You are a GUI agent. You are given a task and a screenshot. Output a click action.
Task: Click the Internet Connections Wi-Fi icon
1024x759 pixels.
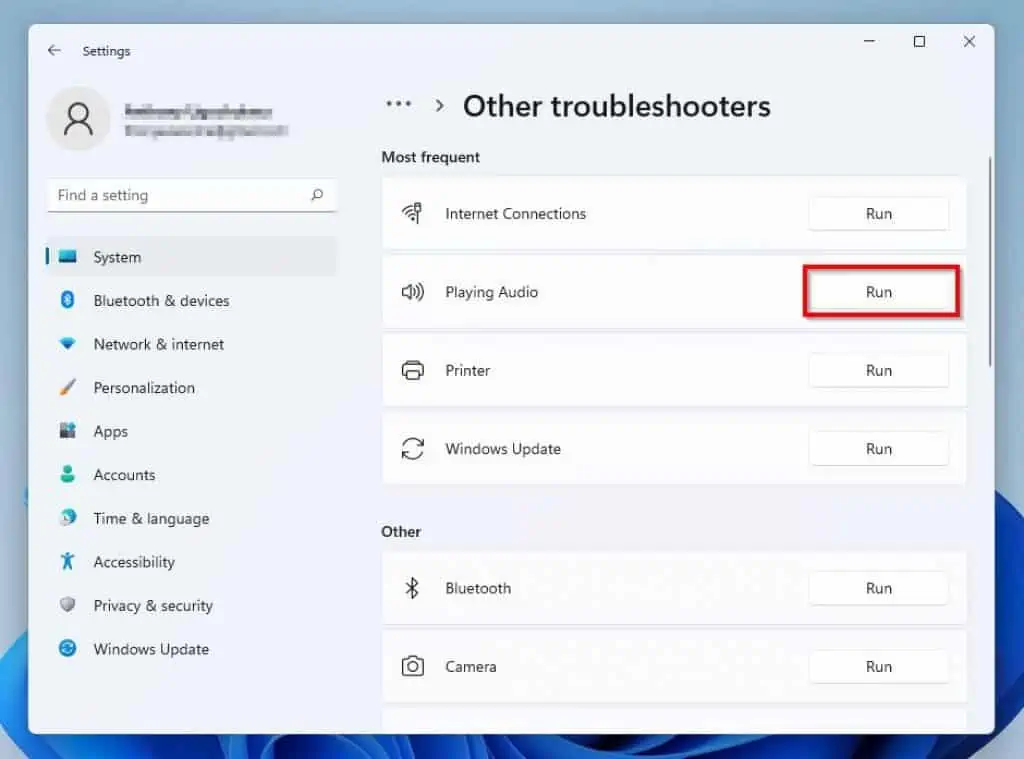[413, 213]
